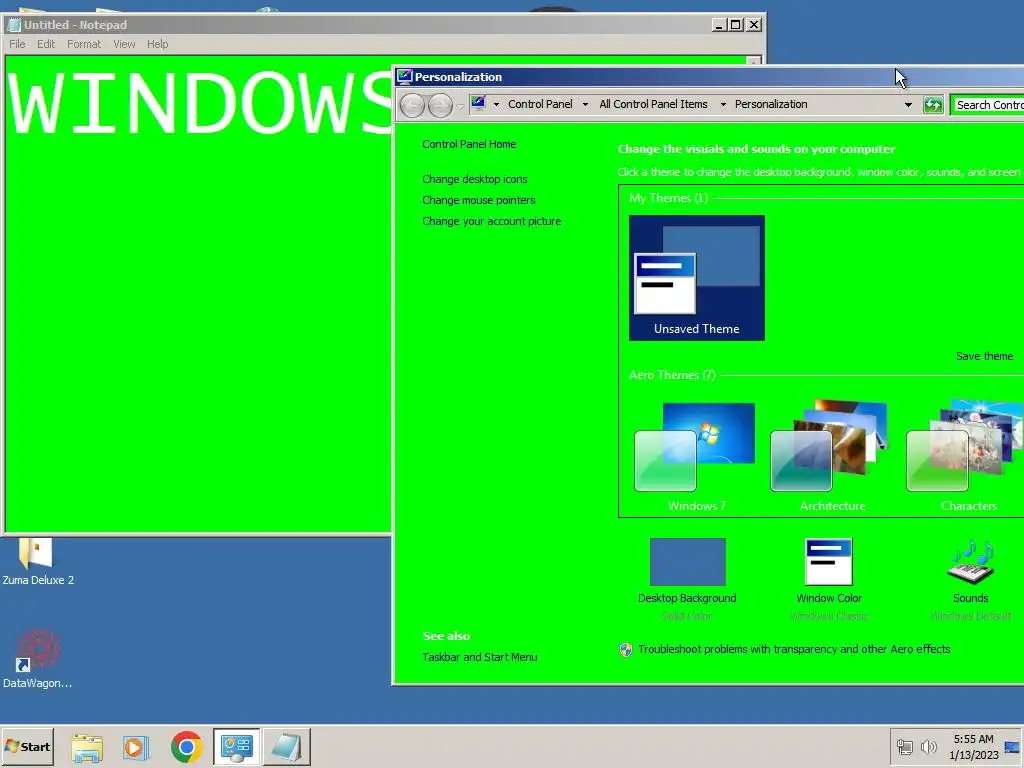The height and width of the screenshot is (768, 1024).
Task: Open Control Panel Home link
Action: pos(469,144)
